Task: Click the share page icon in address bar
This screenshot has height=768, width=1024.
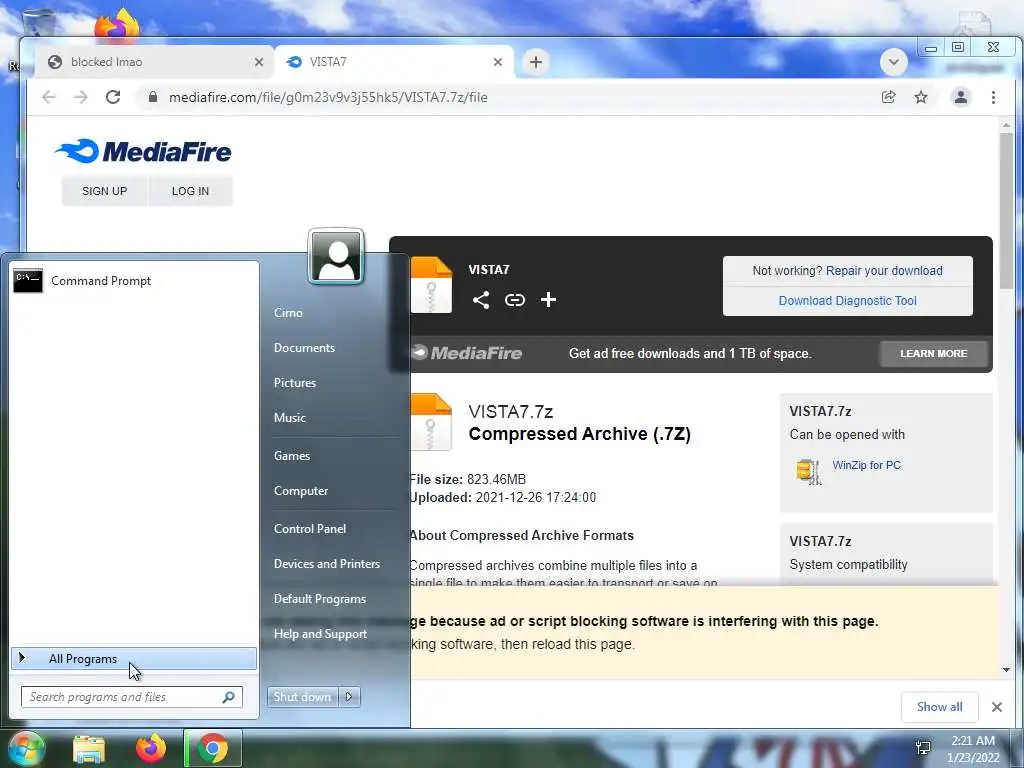Action: coord(888,97)
